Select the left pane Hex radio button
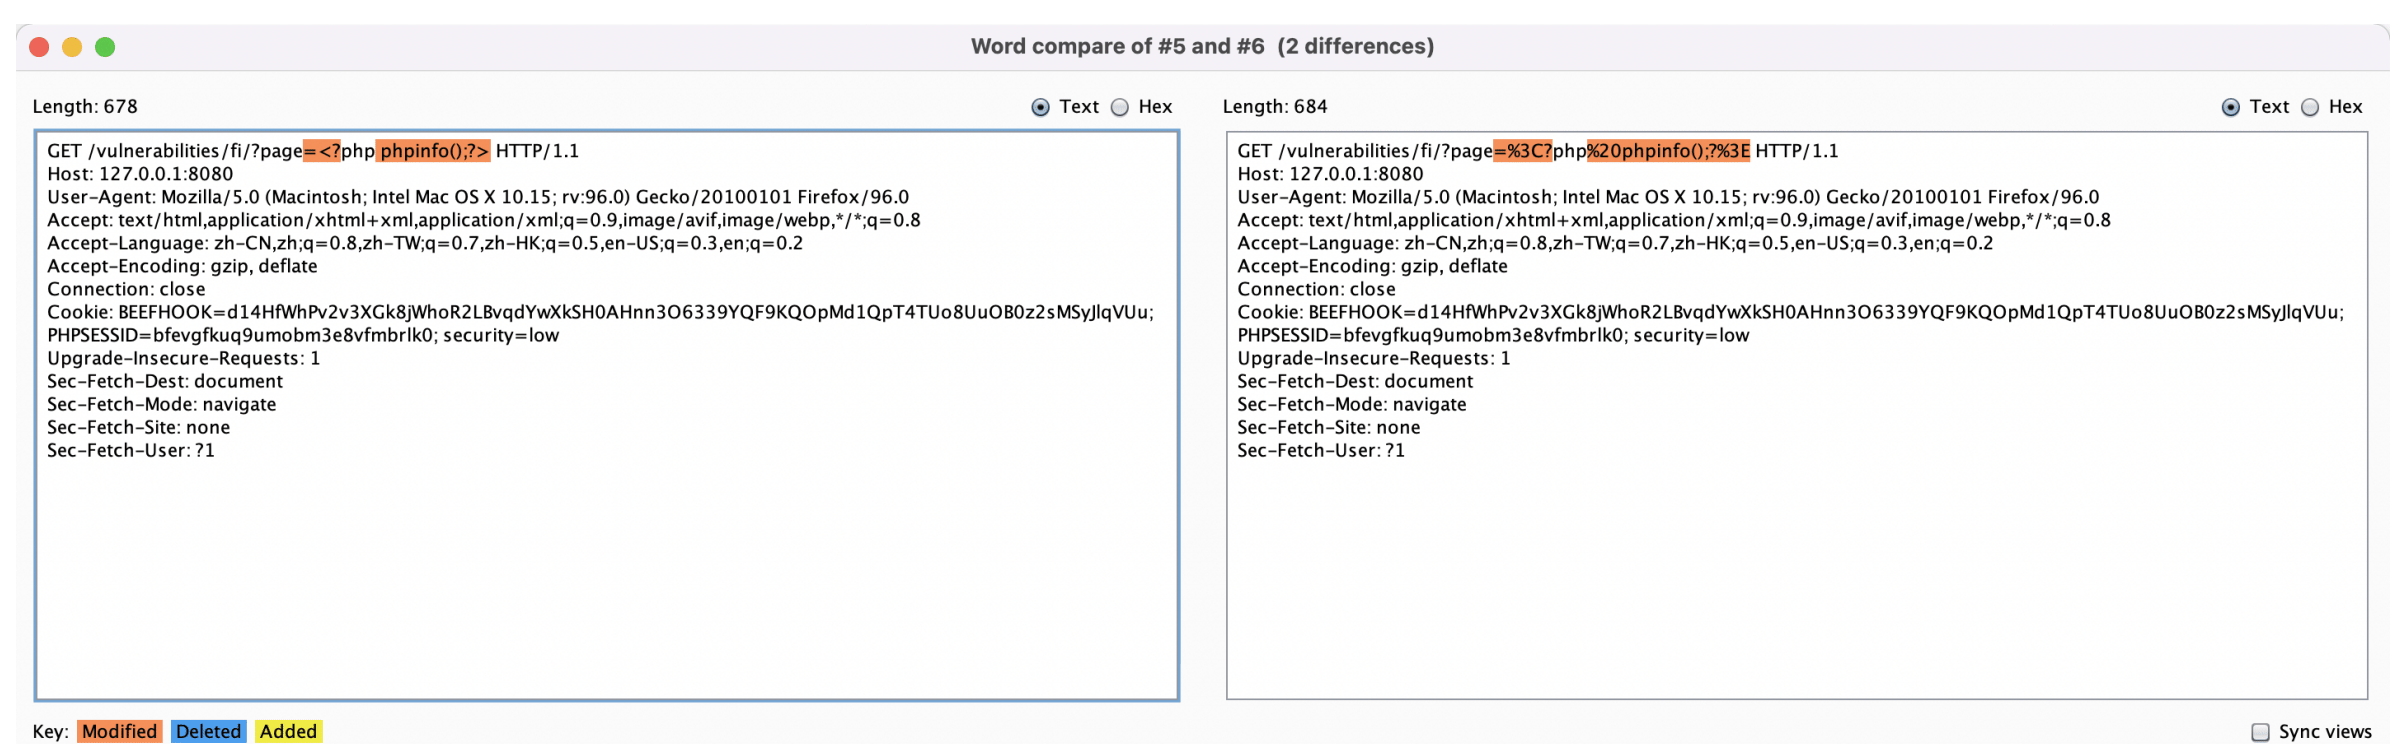 tap(1120, 107)
